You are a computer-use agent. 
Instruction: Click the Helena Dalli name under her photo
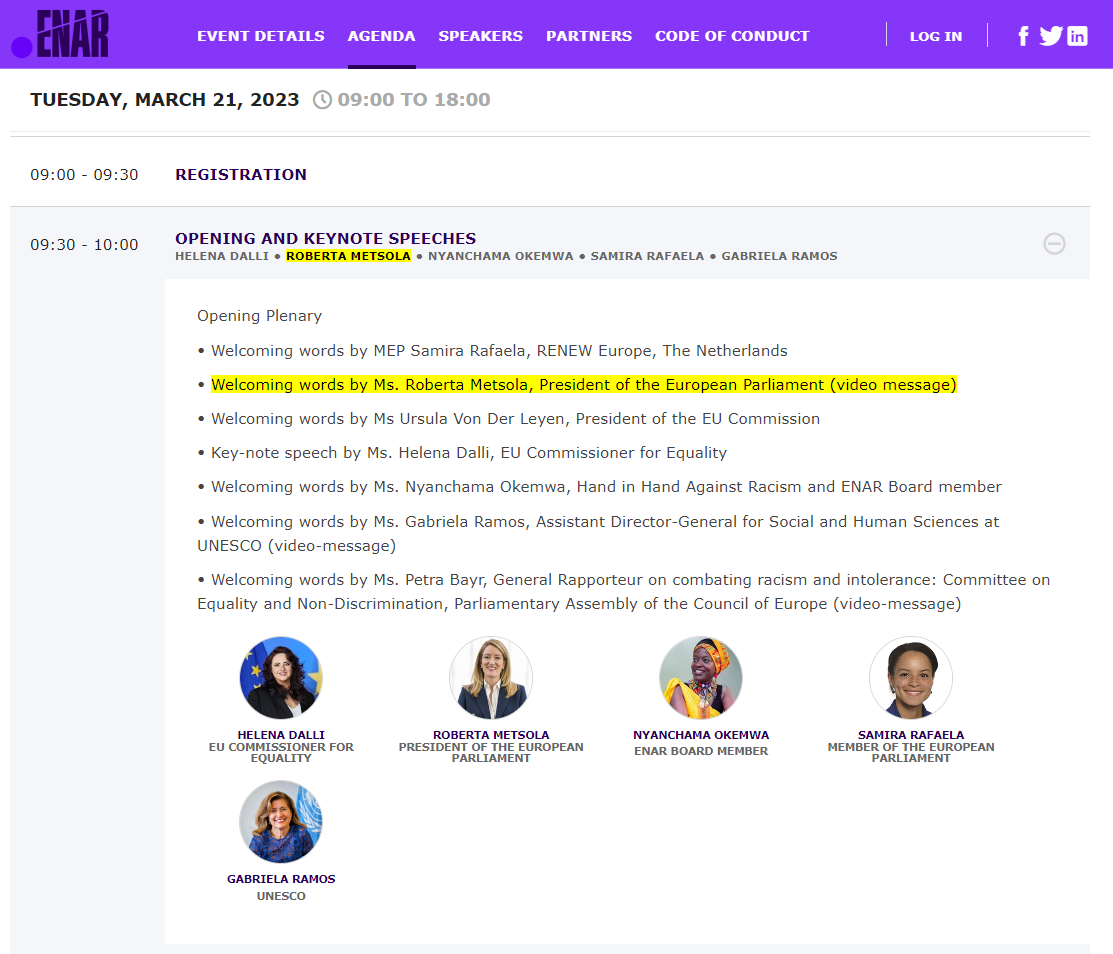pos(281,735)
